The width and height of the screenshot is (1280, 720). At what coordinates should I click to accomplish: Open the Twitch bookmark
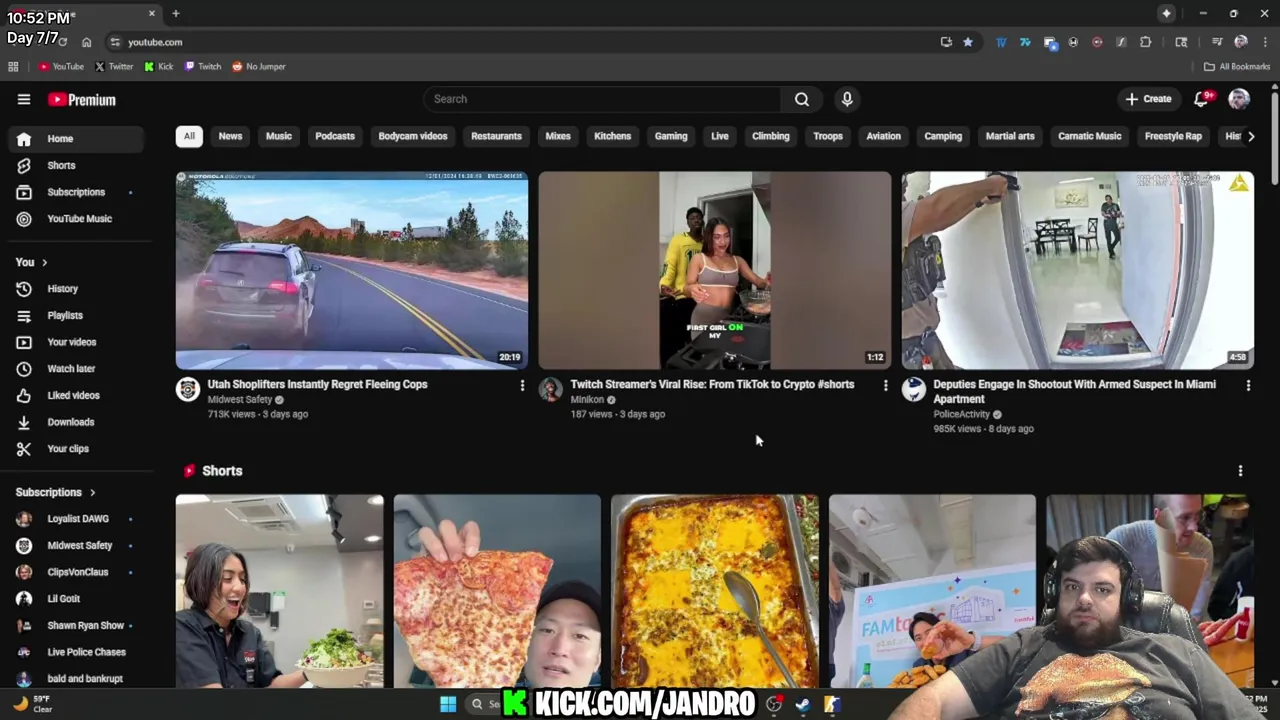click(203, 67)
